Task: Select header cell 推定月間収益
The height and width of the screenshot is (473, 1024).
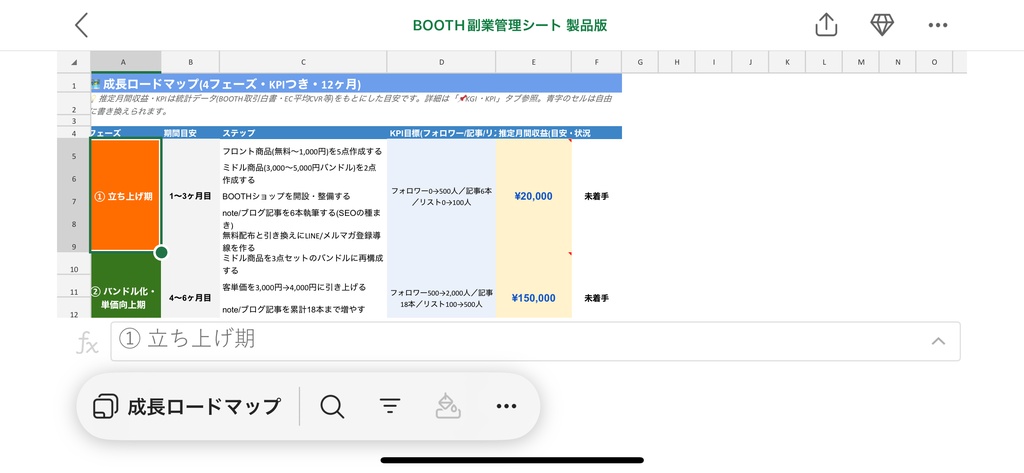Action: [534, 133]
